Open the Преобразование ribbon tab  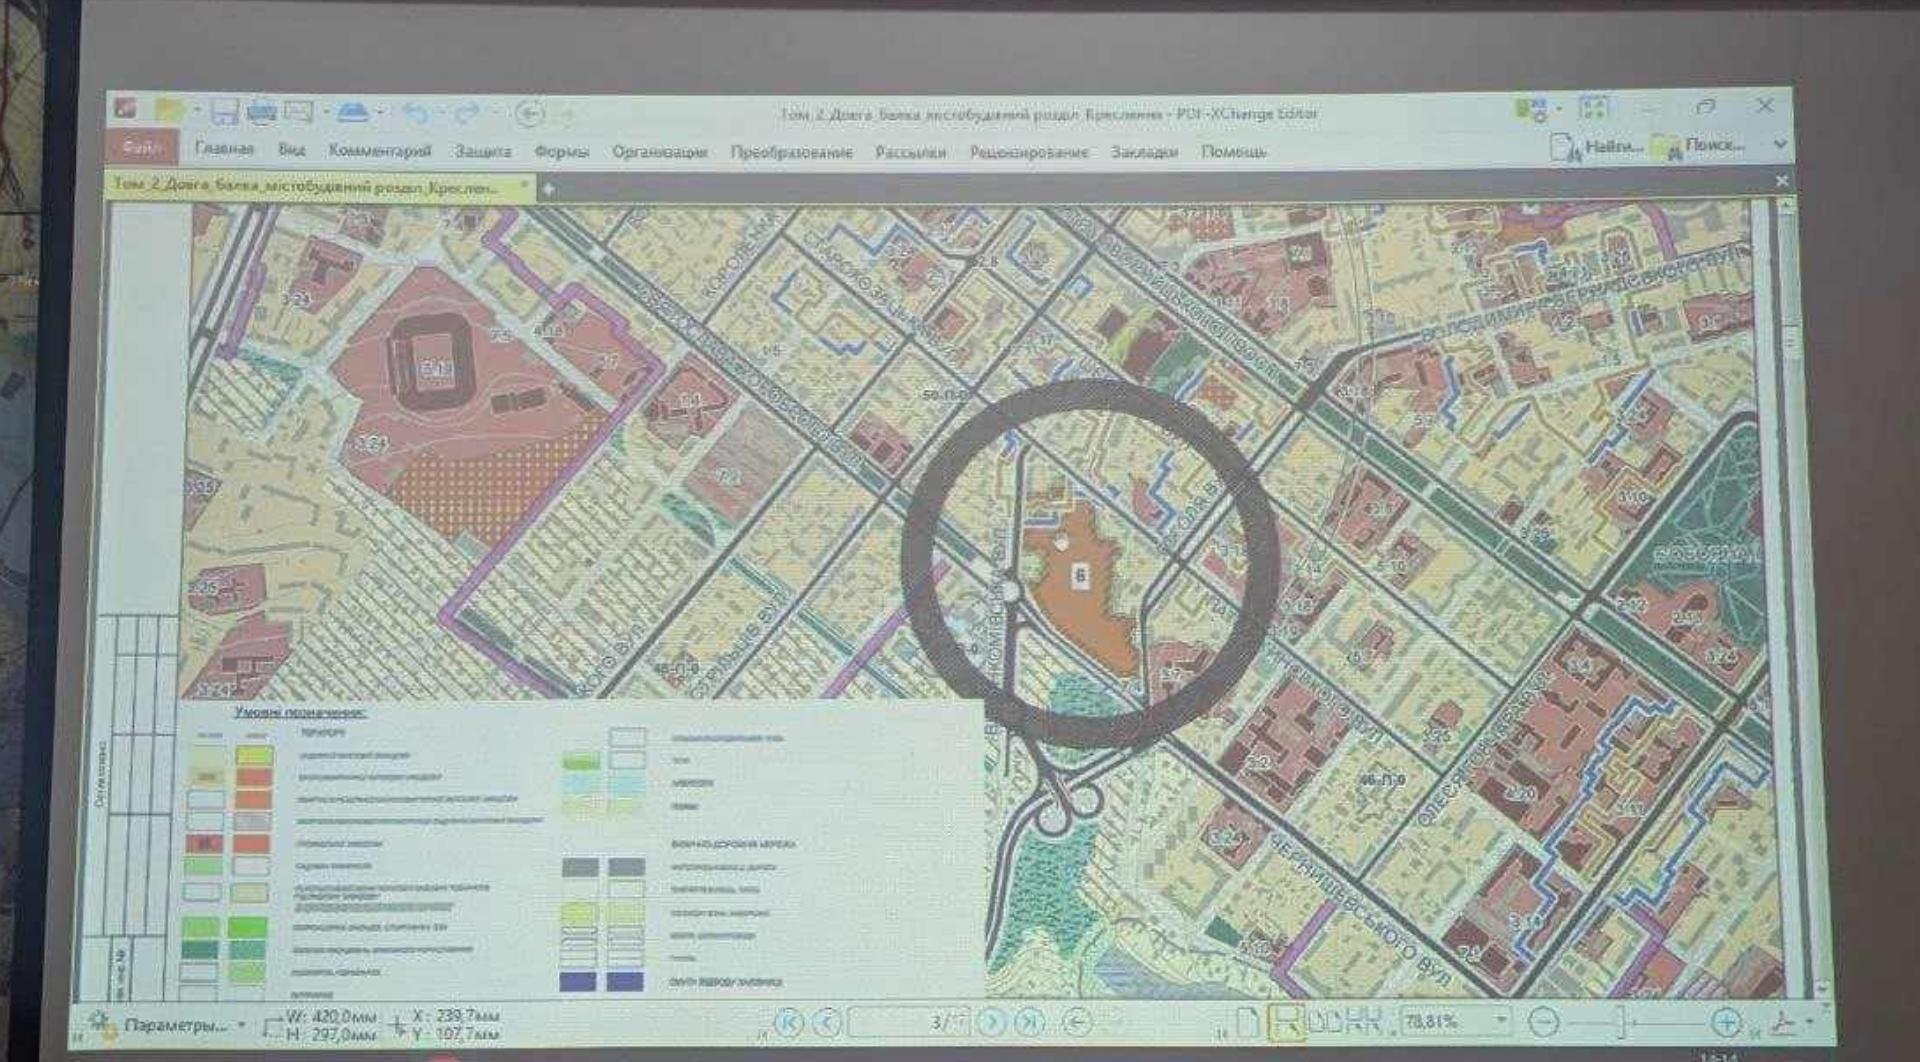tap(791, 152)
